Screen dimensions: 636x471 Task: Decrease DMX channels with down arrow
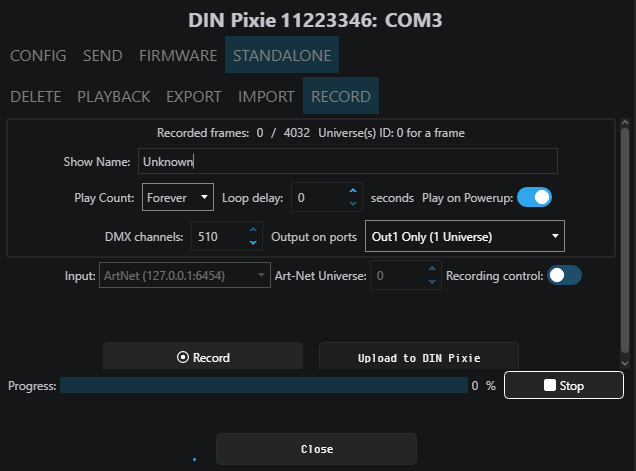[253, 243]
